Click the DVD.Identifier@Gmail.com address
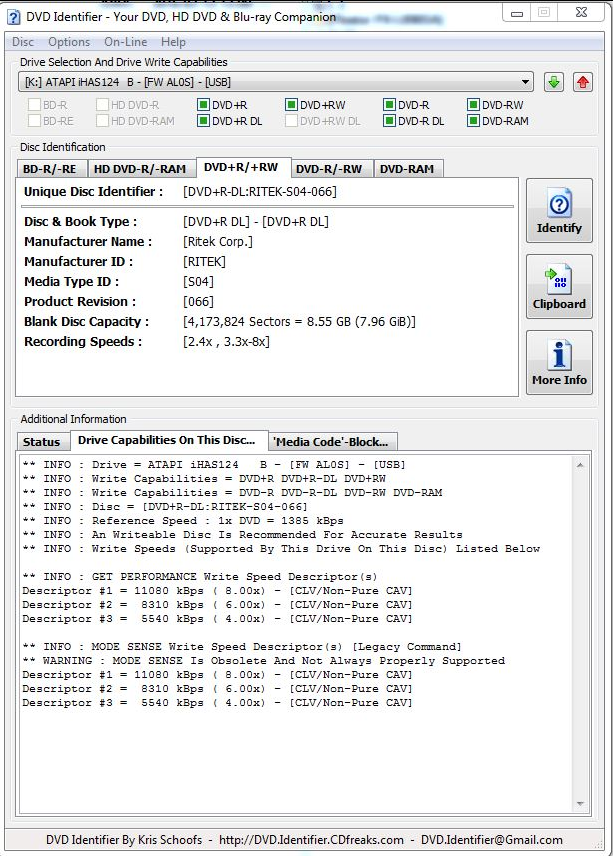This screenshot has width=613, height=856. [492, 840]
